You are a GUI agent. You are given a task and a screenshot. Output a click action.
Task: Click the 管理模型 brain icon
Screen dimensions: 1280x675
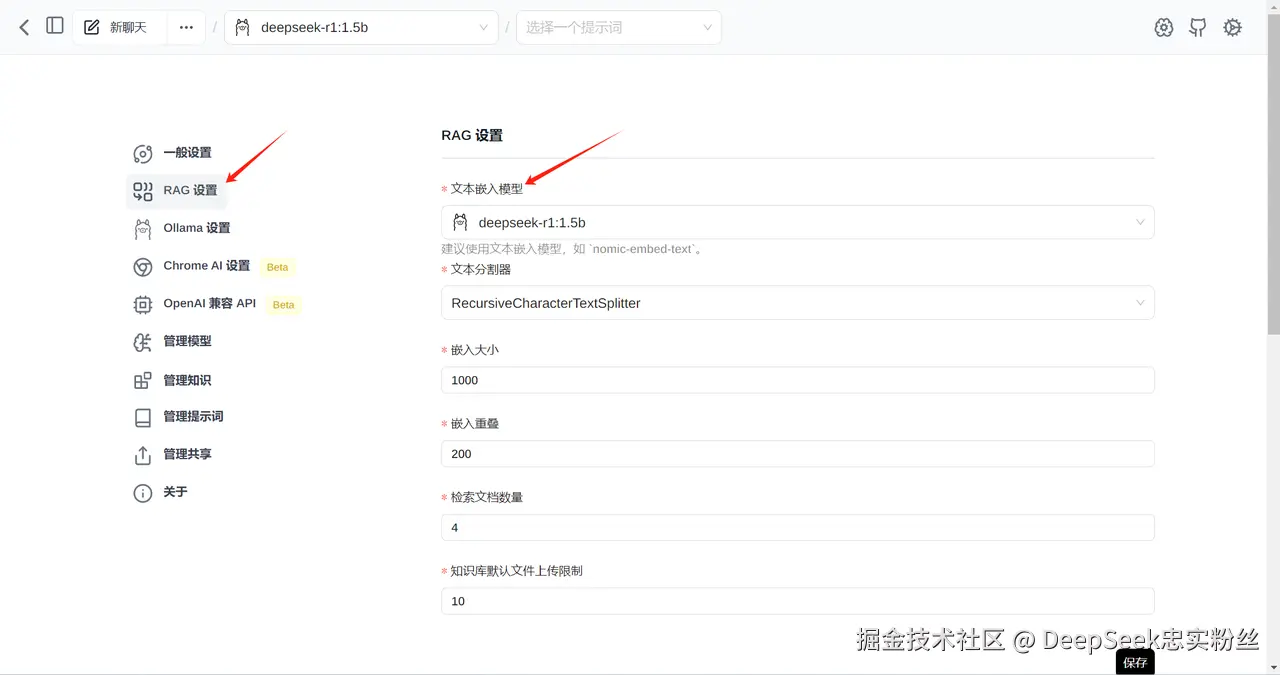click(143, 342)
